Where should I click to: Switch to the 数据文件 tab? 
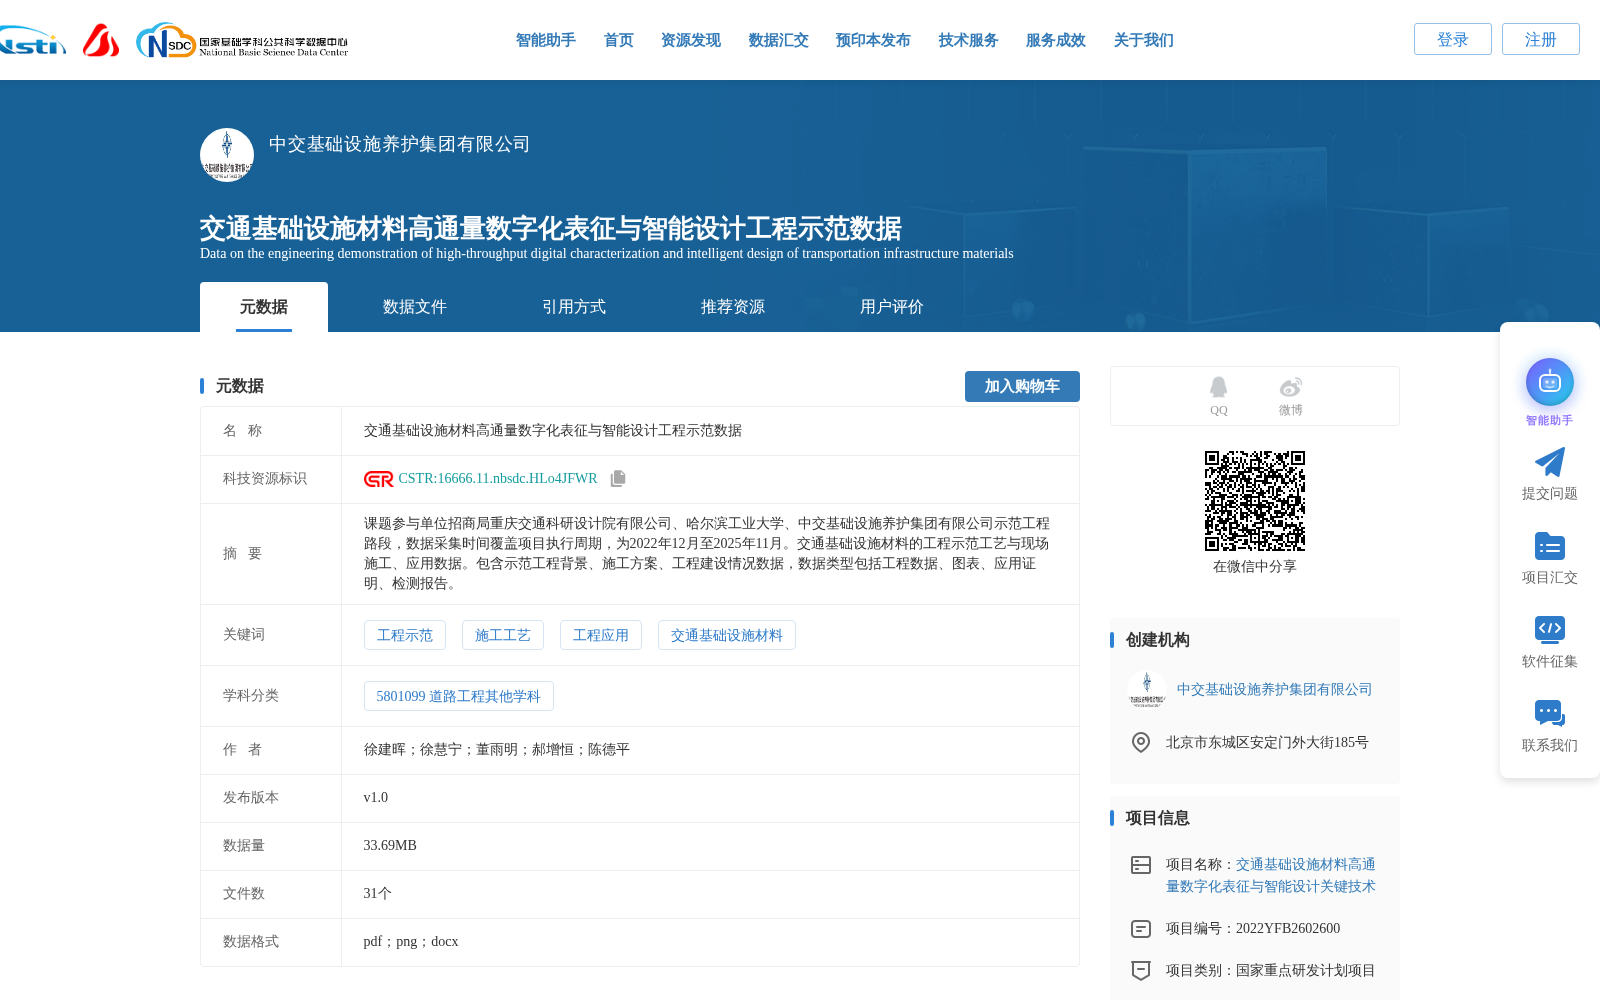pyautogui.click(x=415, y=307)
